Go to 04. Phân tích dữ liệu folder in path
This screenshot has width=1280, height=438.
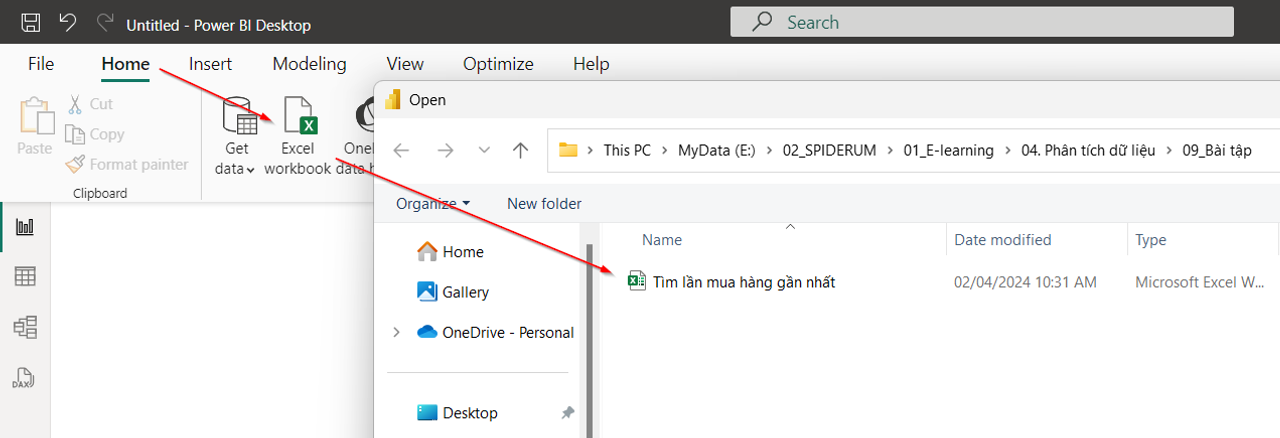1088,151
